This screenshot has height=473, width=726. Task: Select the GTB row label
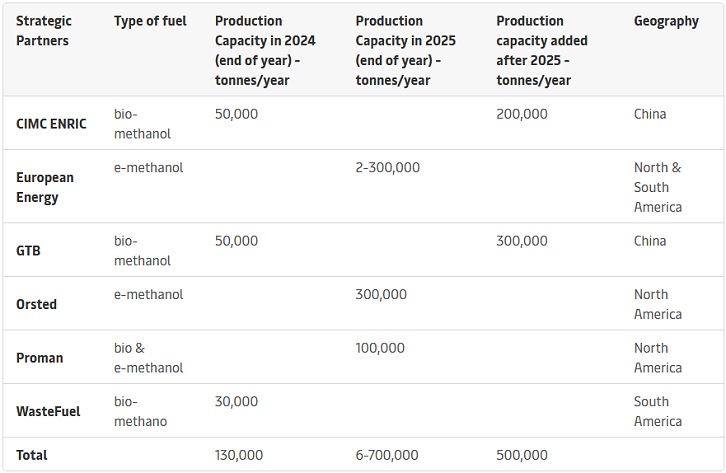click(28, 251)
